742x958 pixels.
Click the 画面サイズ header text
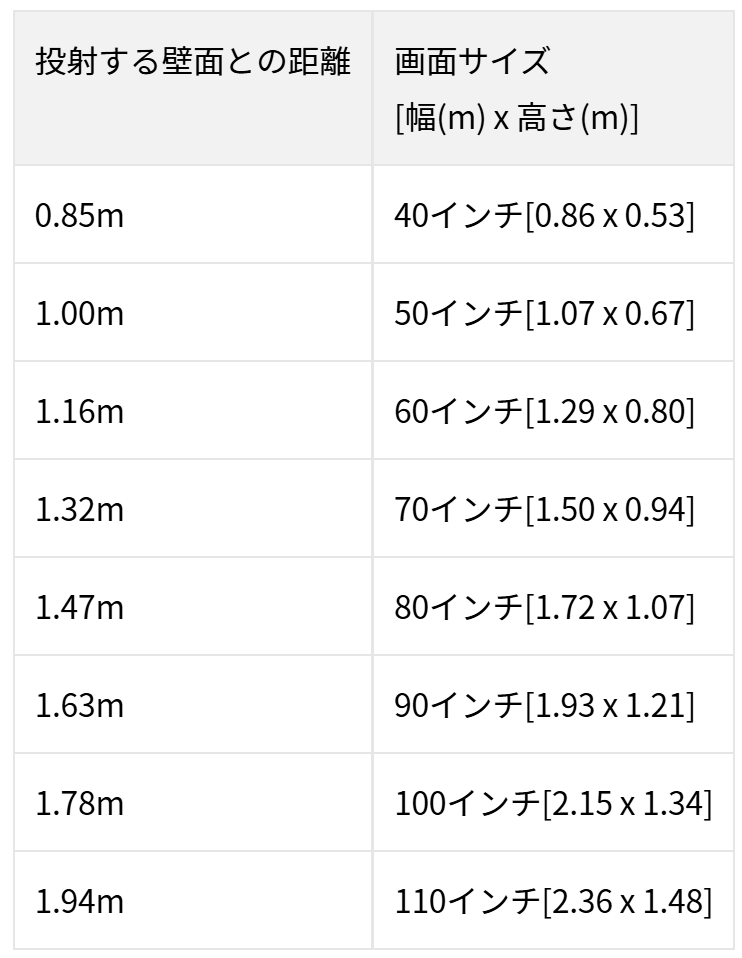472,62
